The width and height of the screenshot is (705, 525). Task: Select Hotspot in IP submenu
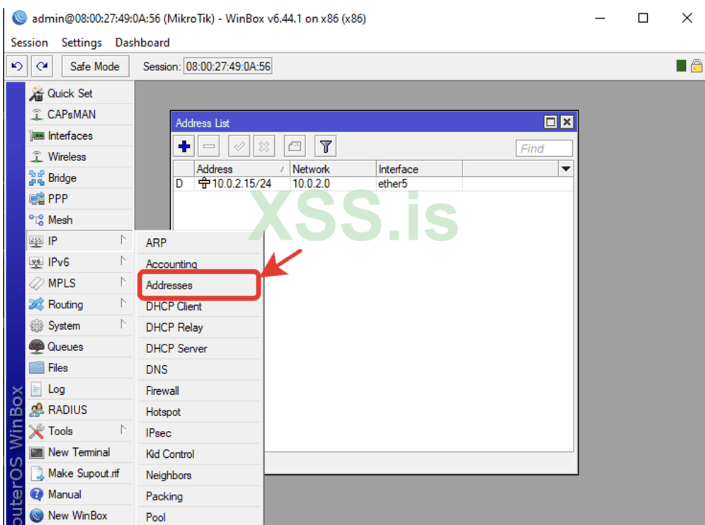tap(199, 412)
